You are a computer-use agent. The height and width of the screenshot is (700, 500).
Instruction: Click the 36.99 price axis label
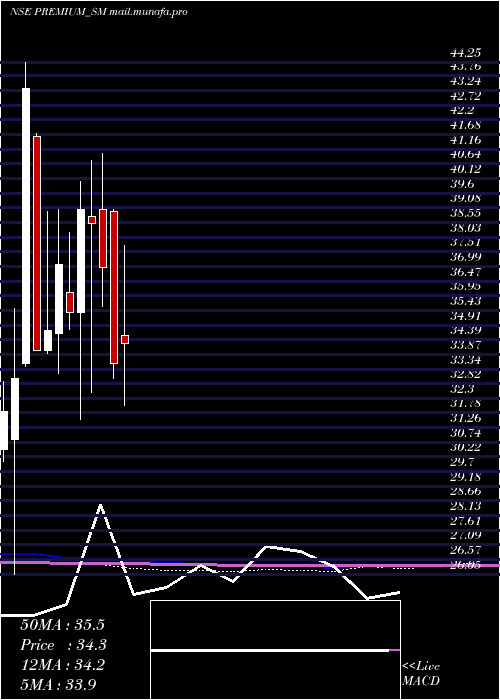click(466, 257)
